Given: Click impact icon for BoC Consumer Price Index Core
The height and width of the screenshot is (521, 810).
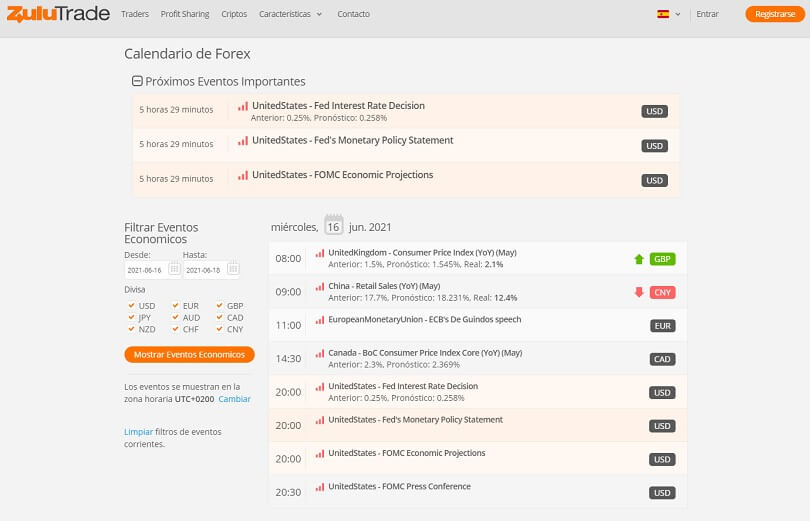Looking at the screenshot, I should tap(320, 354).
